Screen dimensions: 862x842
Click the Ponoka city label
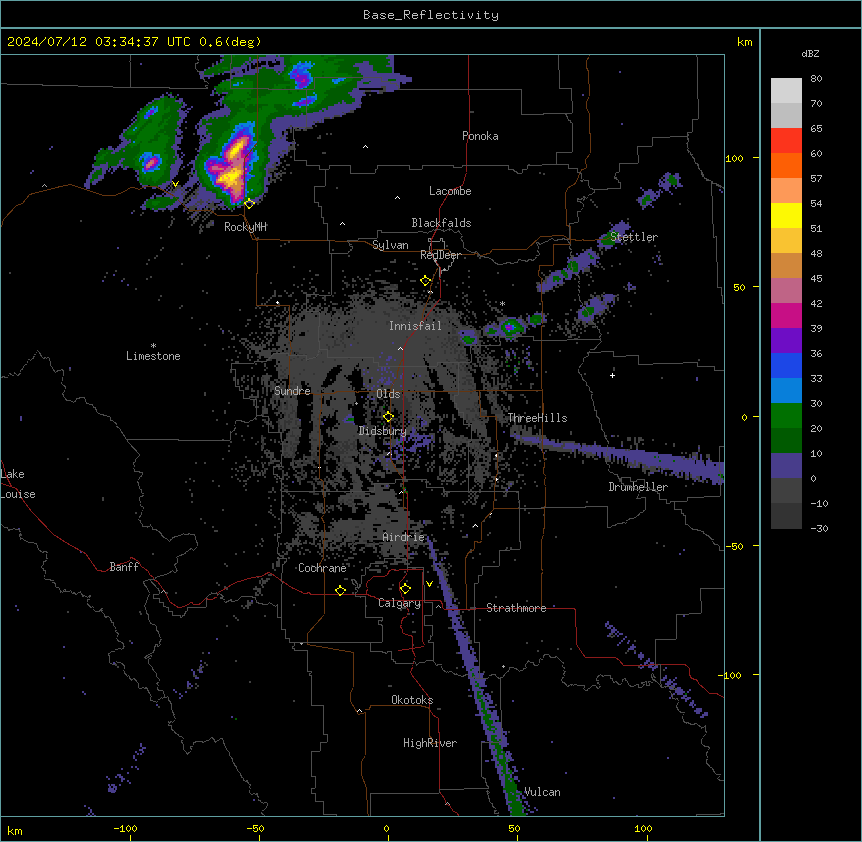tap(480, 136)
